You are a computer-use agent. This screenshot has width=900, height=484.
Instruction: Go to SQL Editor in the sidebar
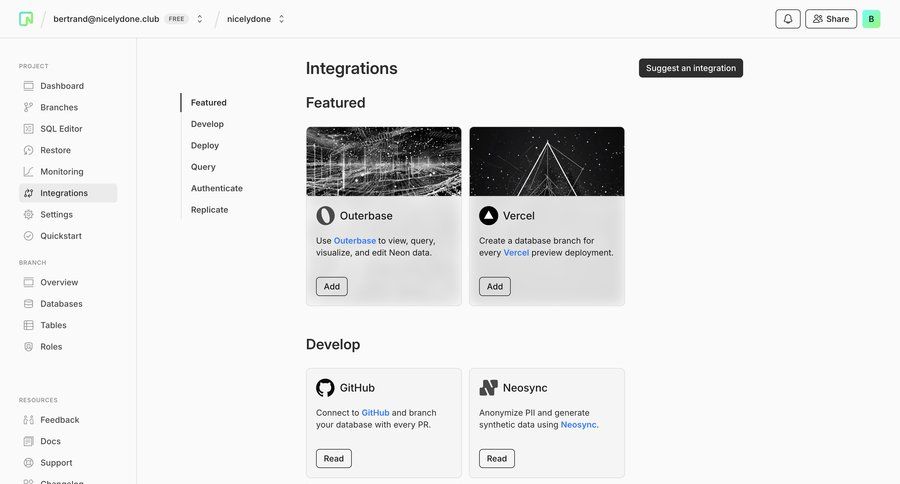click(68, 129)
